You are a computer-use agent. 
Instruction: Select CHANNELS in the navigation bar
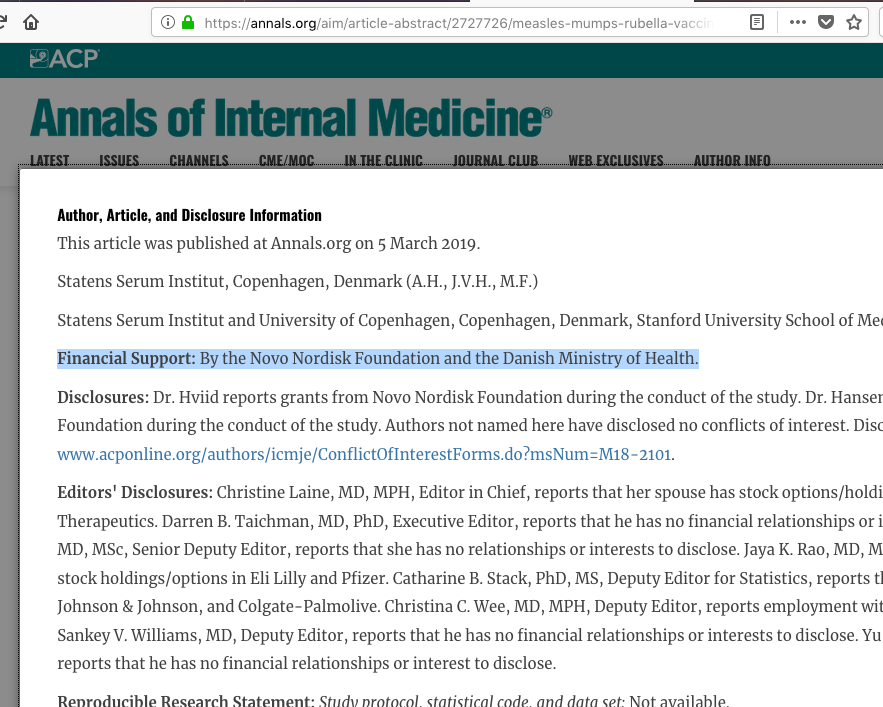(199, 160)
